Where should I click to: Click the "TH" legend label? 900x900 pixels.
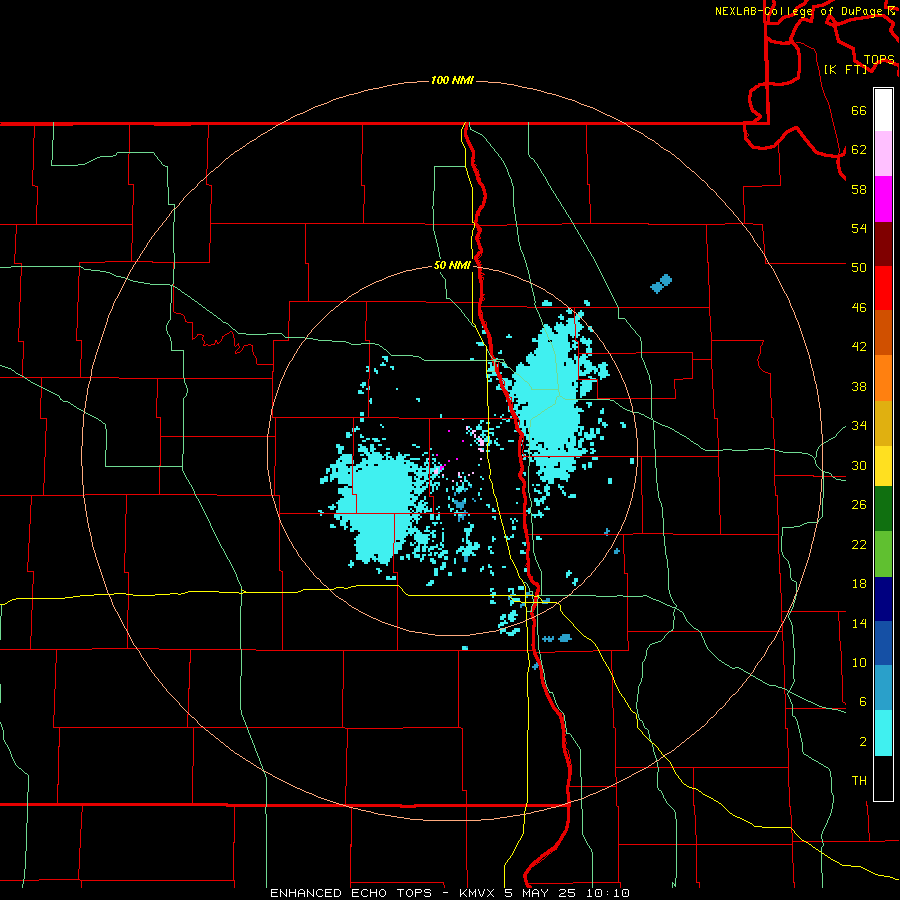pyautogui.click(x=859, y=781)
